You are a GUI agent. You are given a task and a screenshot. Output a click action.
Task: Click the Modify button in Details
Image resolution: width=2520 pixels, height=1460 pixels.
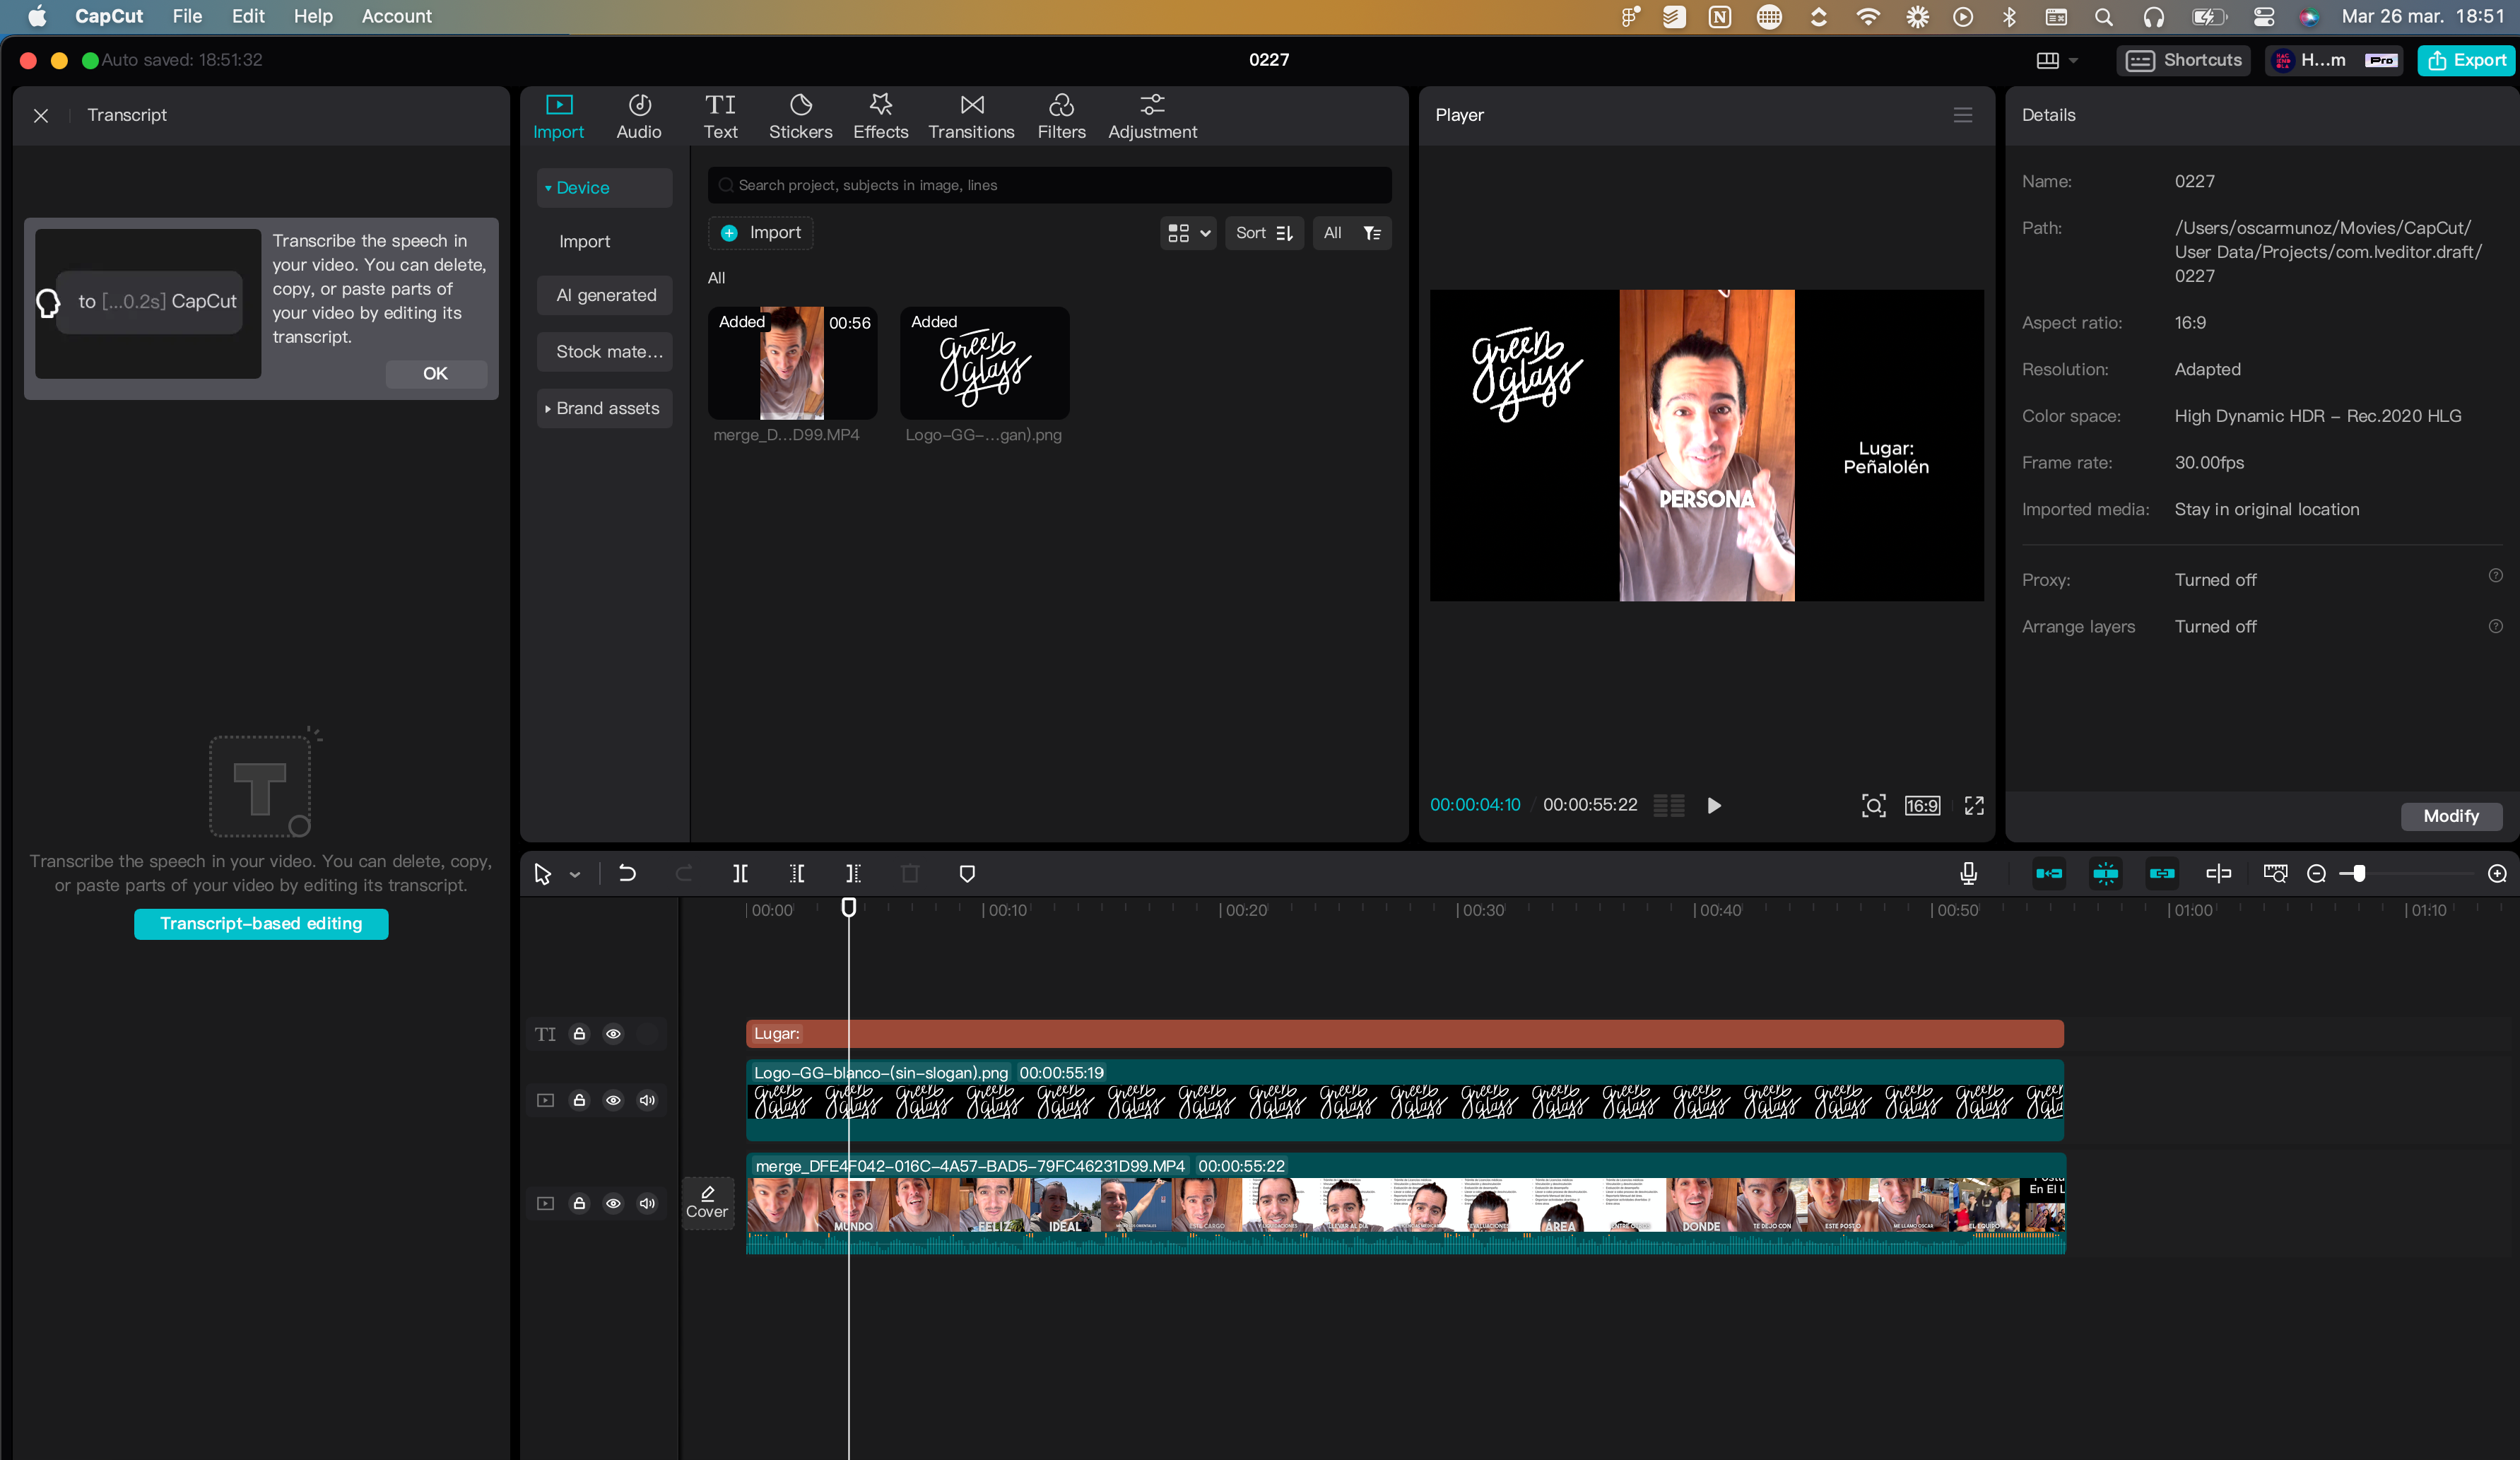pyautogui.click(x=2450, y=815)
